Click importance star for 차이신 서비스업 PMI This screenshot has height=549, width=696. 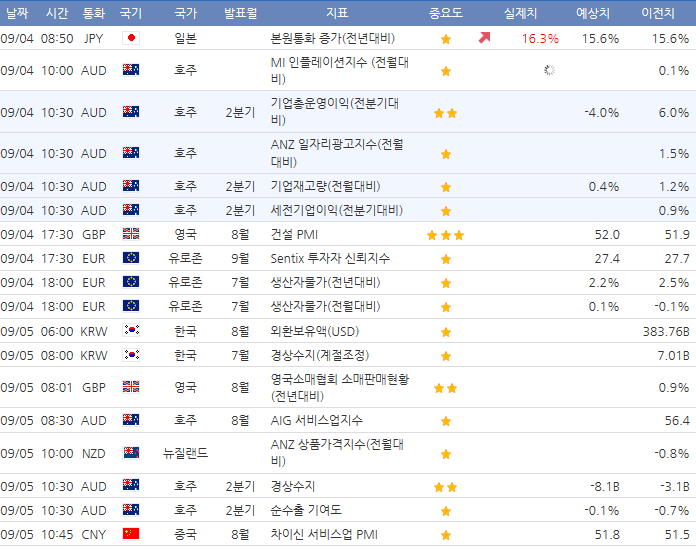point(446,536)
